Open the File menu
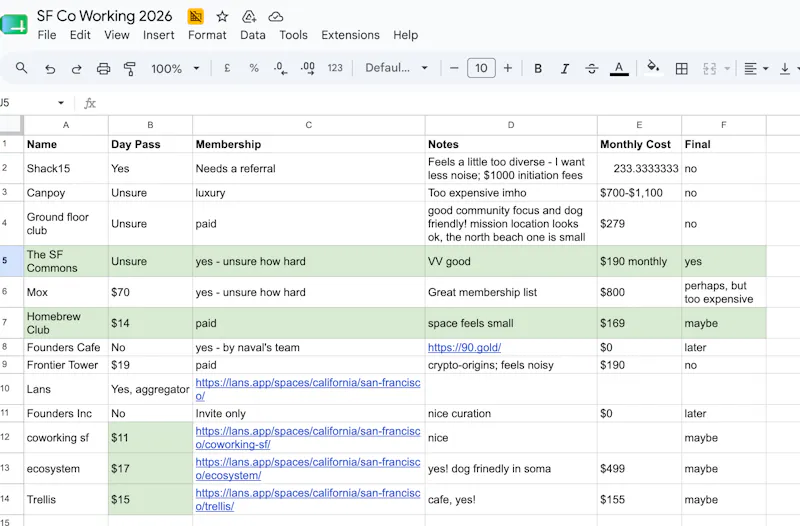The width and height of the screenshot is (800, 526). click(47, 35)
